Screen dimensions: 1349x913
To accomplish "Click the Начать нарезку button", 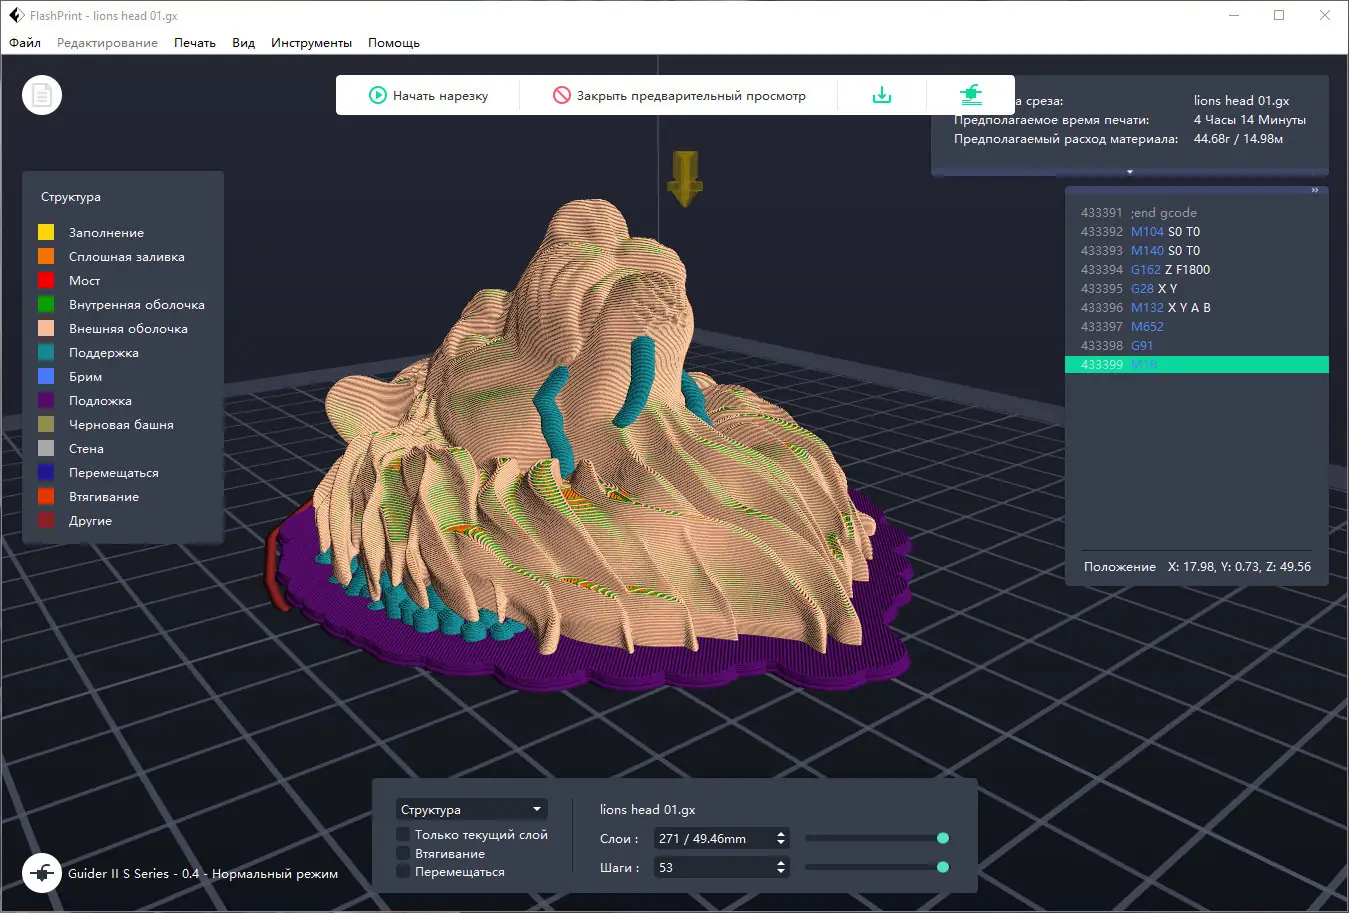I will (429, 96).
